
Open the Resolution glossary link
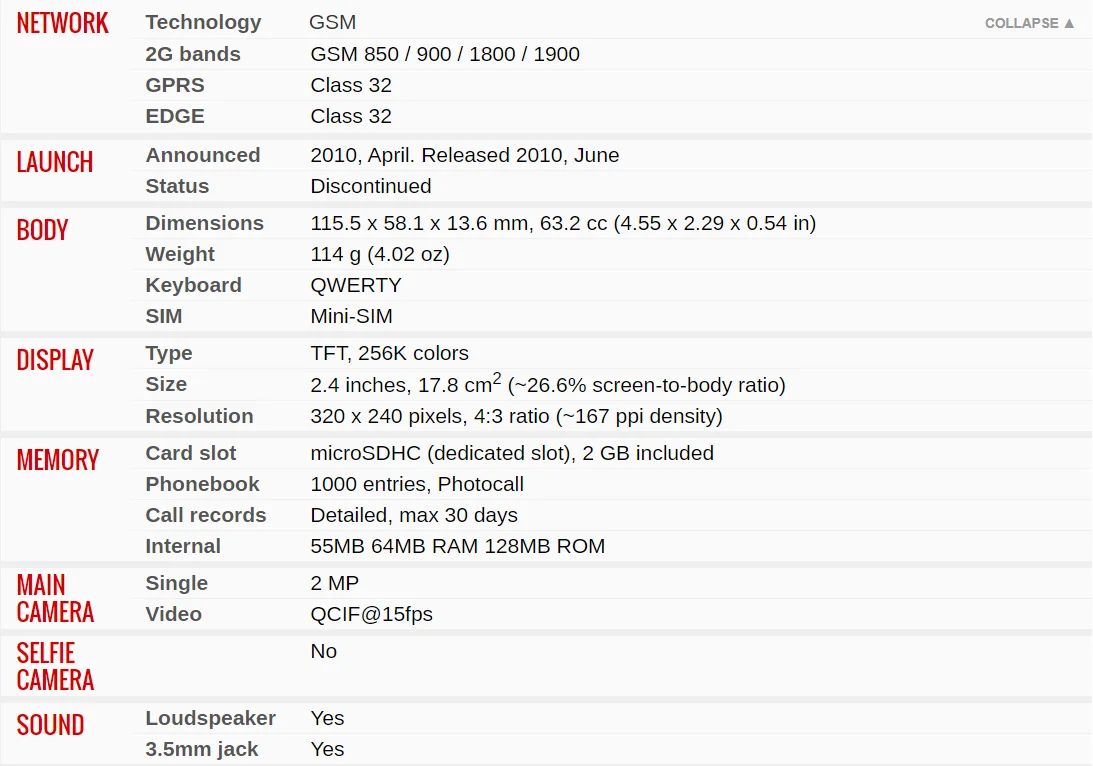tap(199, 416)
